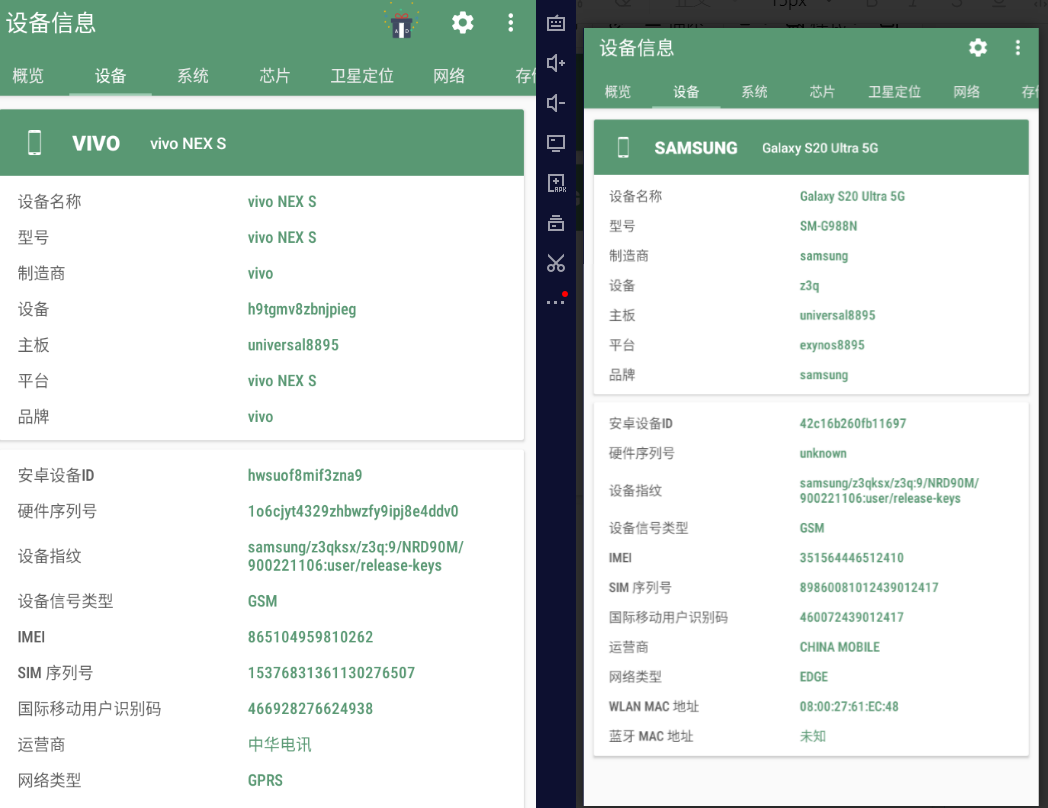Screen dimensions: 1048x808
Task: Open three-dot menu in right Samsung window
Action: 1017,47
